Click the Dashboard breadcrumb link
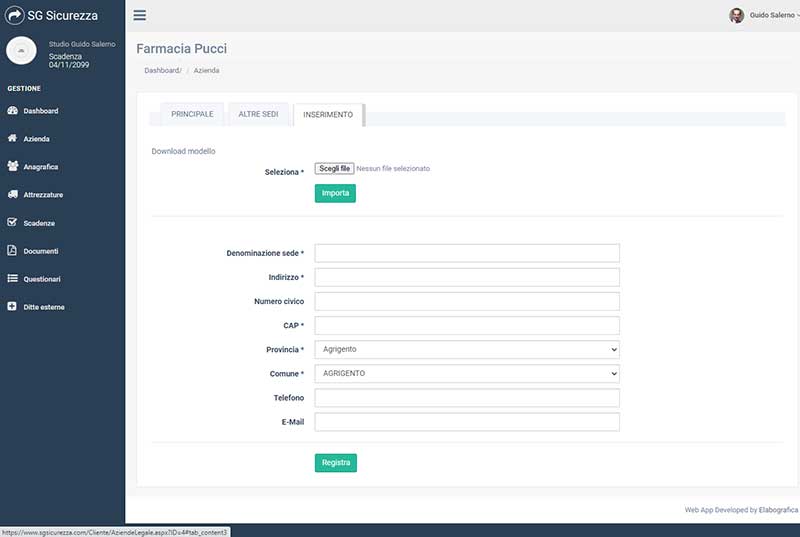 pos(162,70)
